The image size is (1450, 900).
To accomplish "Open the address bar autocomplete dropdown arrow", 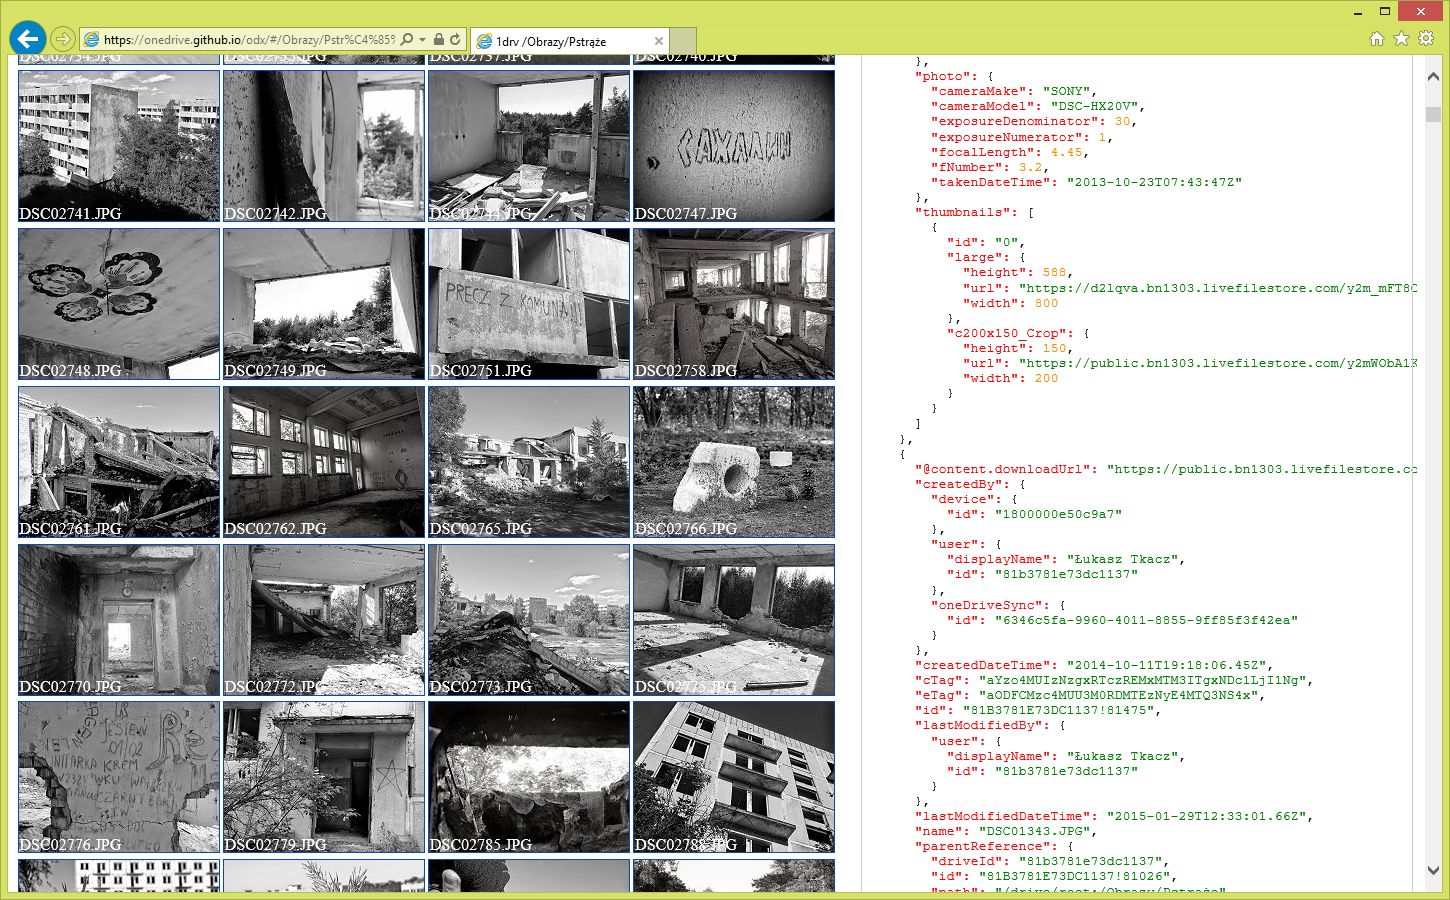I will tap(422, 40).
